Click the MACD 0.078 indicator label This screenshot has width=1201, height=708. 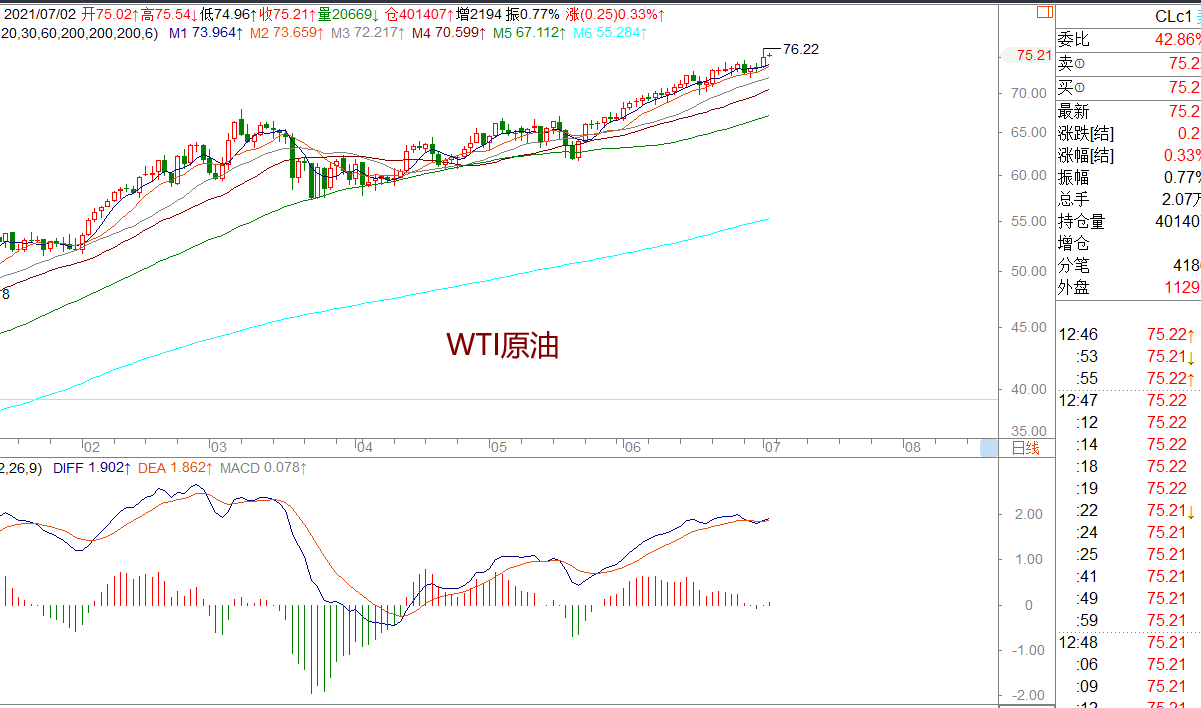click(x=264, y=467)
